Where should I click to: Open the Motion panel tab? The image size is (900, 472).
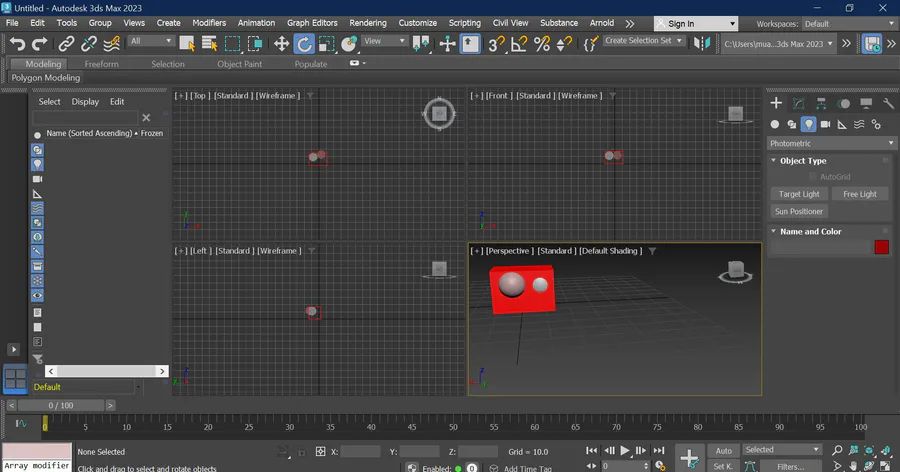pos(844,103)
